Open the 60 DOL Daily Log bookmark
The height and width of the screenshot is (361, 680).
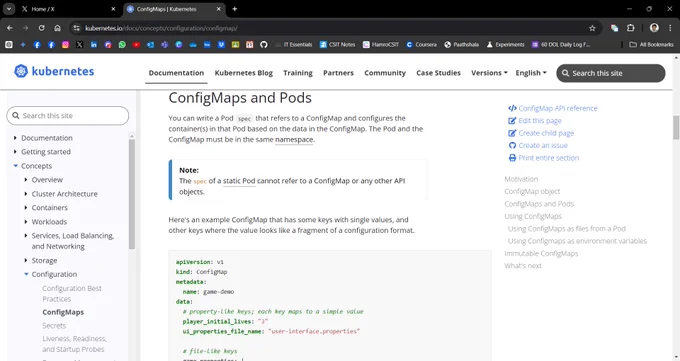click(561, 45)
